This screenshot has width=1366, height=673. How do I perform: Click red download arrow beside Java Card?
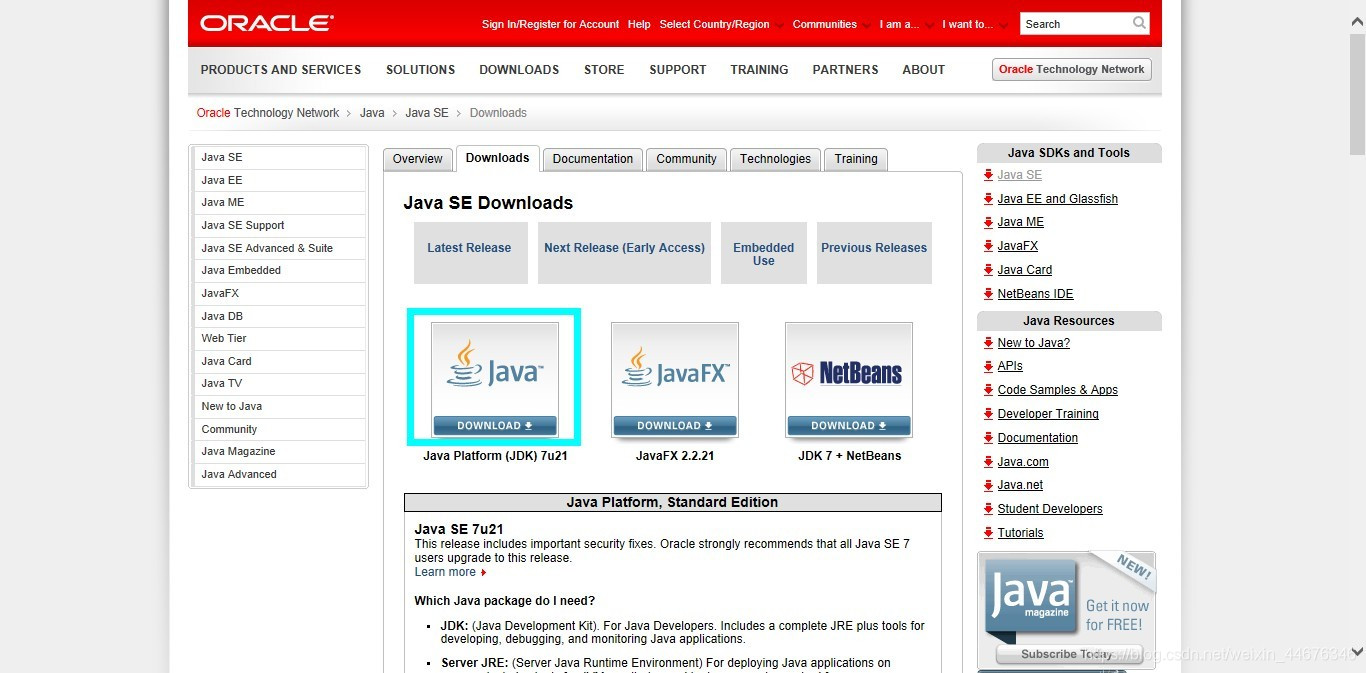[x=988, y=270]
